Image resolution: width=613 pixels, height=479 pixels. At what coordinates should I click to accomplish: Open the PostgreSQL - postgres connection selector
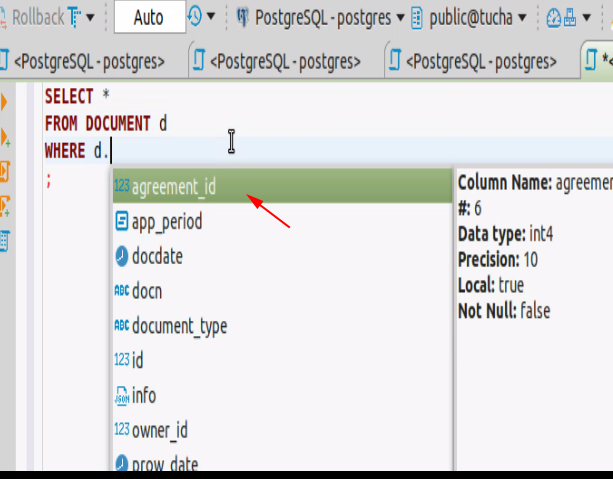[x=330, y=18]
